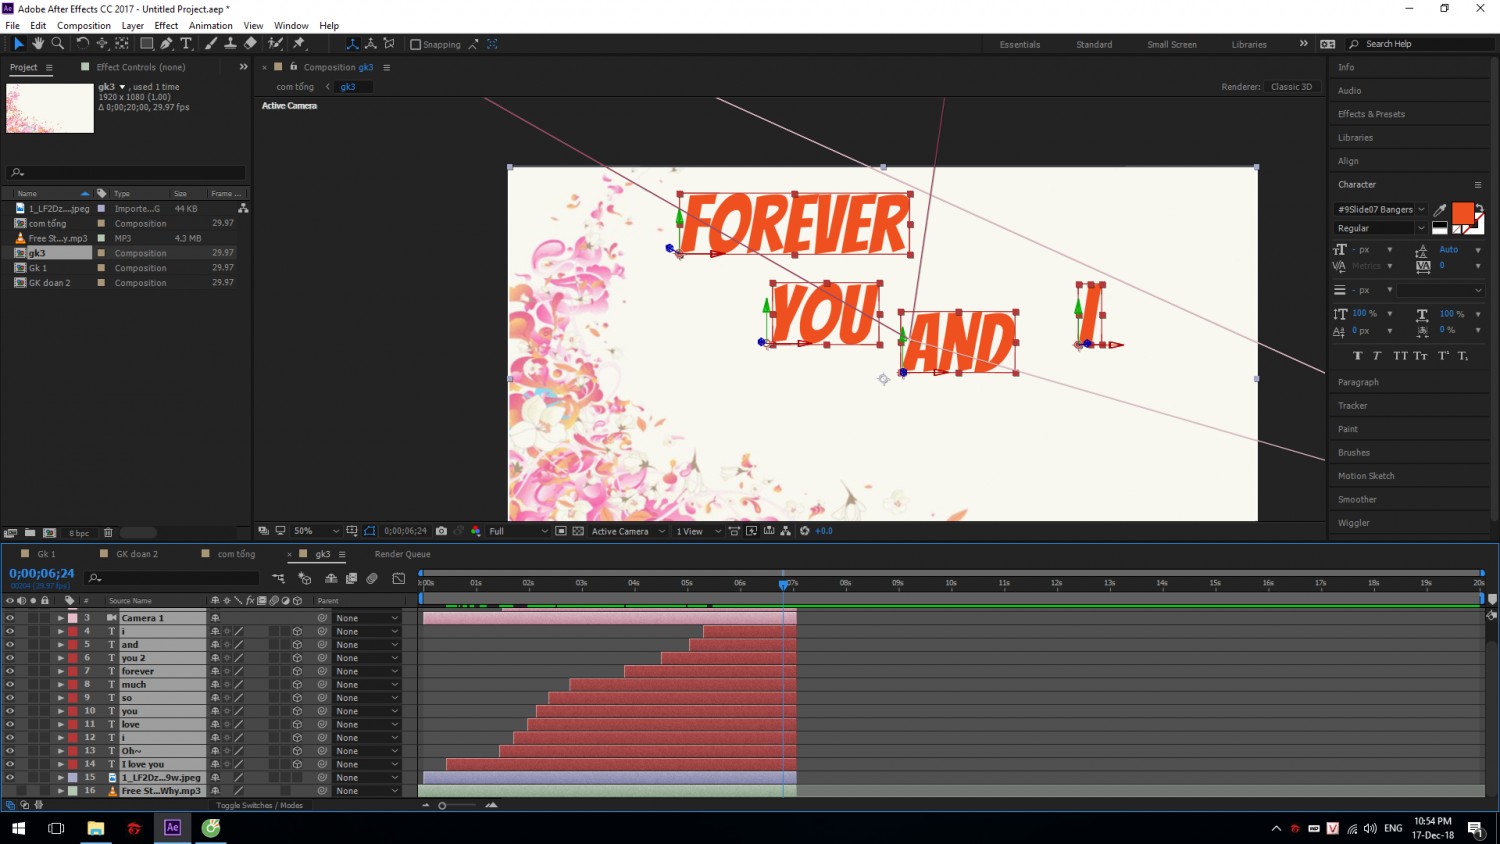The image size is (1500, 844).
Task: Choose the Pen tool
Action: (x=166, y=44)
